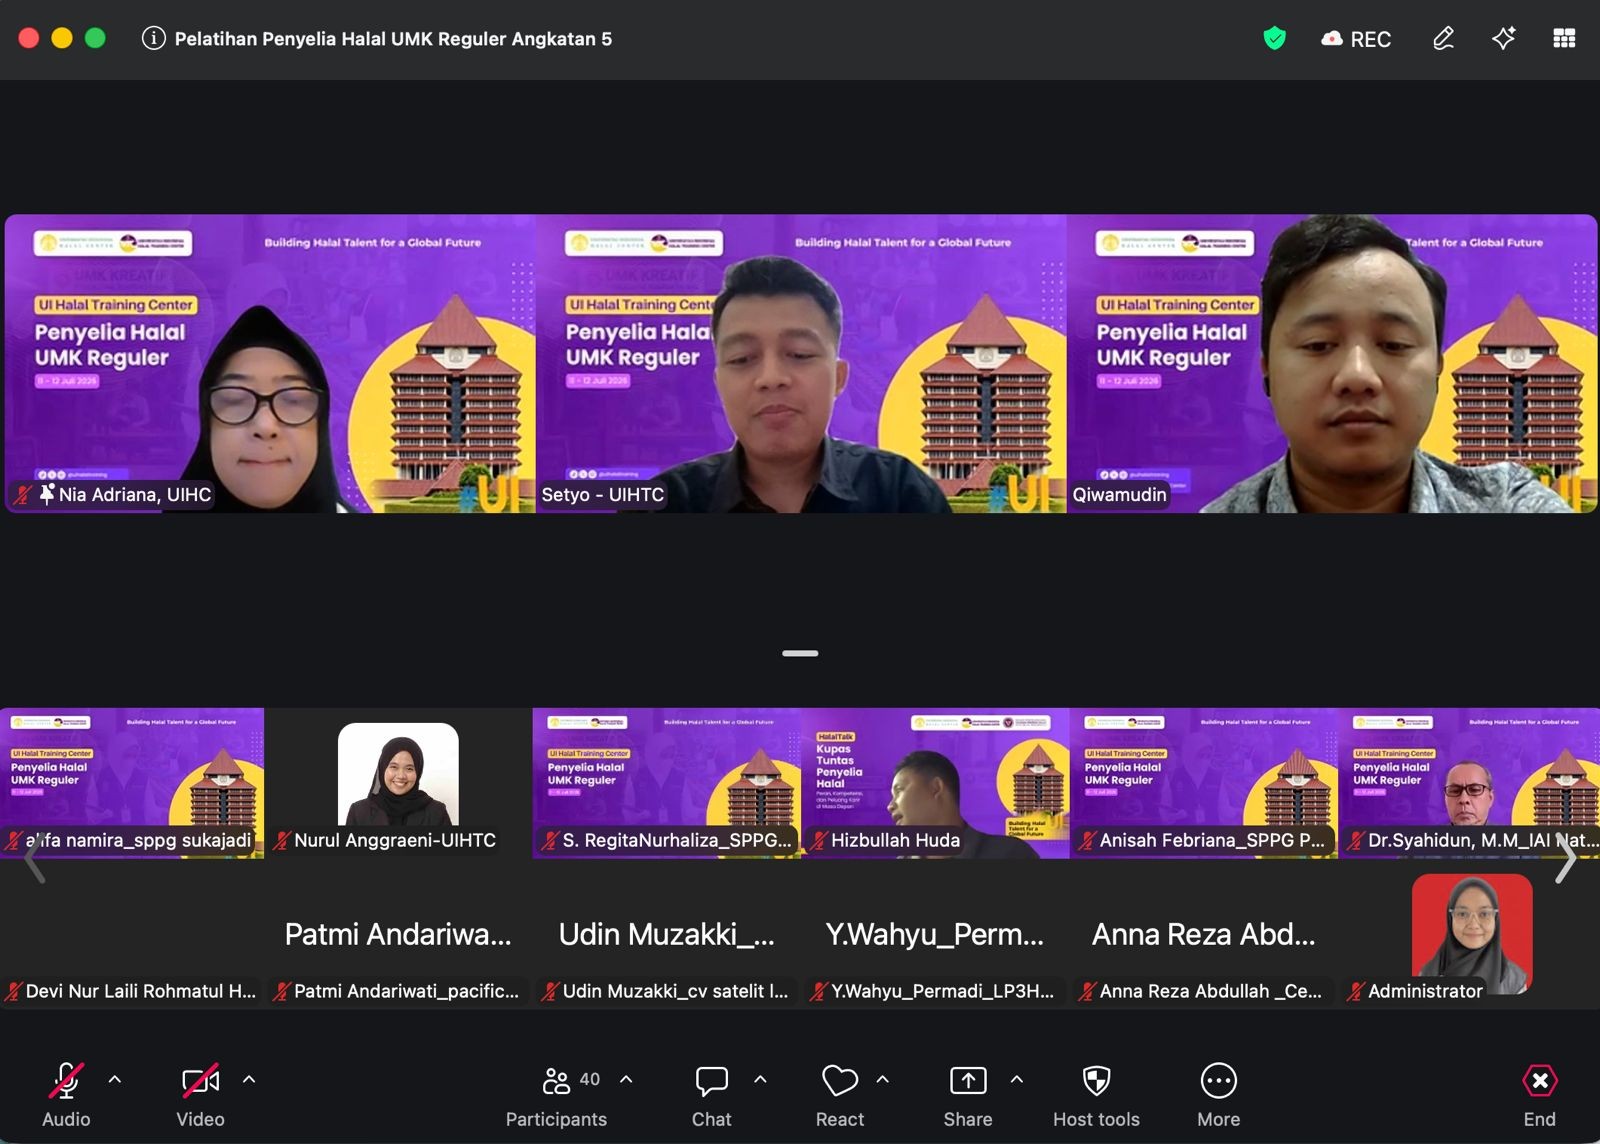Screen dimensions: 1600x1144
Task: Click muted mic icon beside S. RegitaNurhaliza_SPPG
Action: (551, 841)
